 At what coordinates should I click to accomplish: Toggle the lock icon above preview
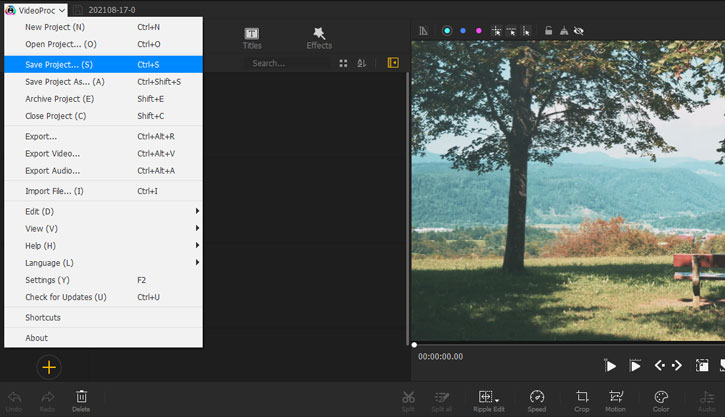coord(548,31)
